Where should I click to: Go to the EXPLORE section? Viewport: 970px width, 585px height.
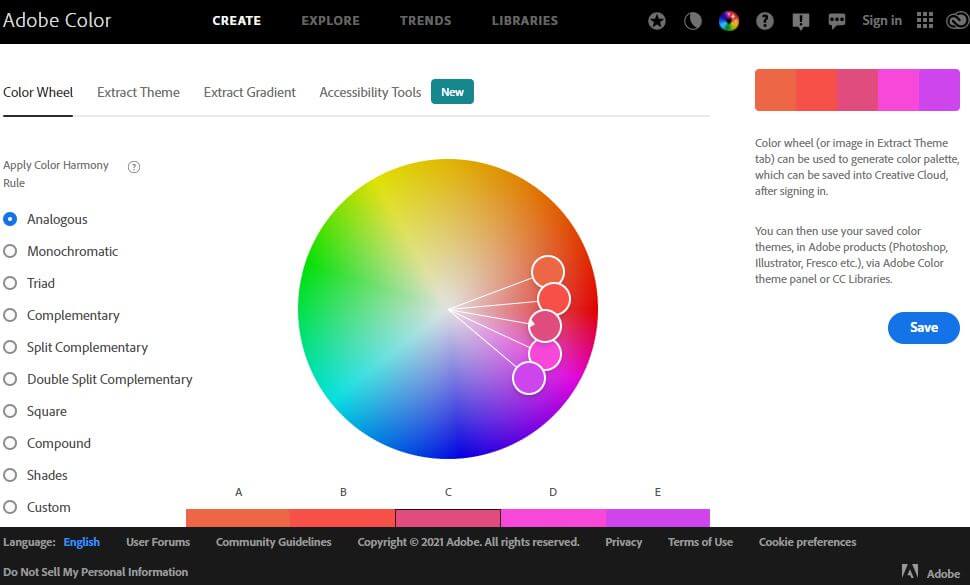click(x=330, y=20)
